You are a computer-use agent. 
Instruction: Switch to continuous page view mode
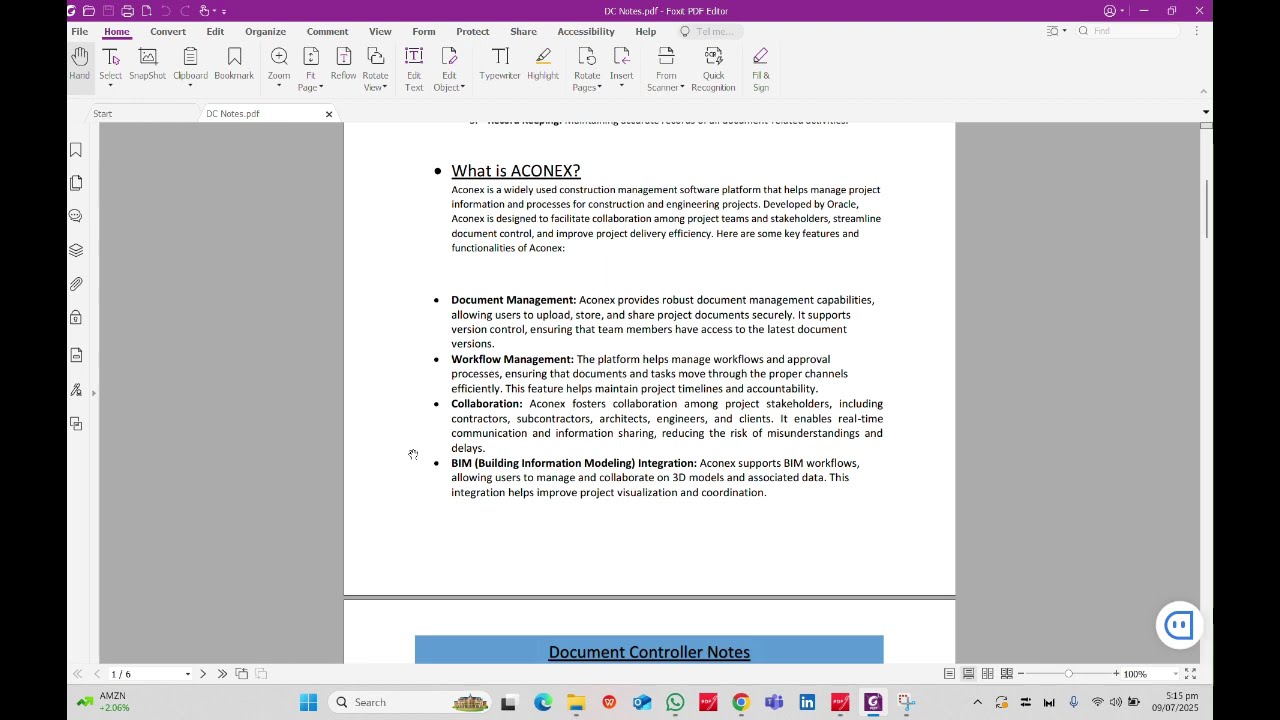968,674
